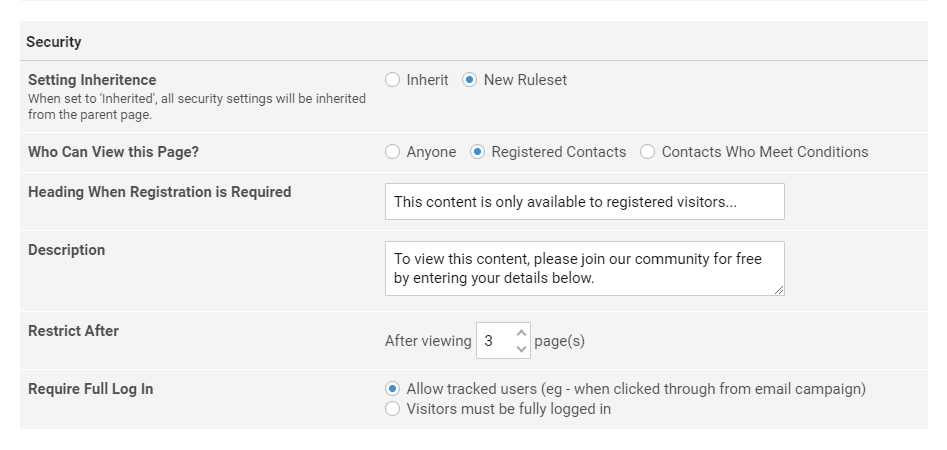Select Registered Contacts radio option

pos(478,152)
